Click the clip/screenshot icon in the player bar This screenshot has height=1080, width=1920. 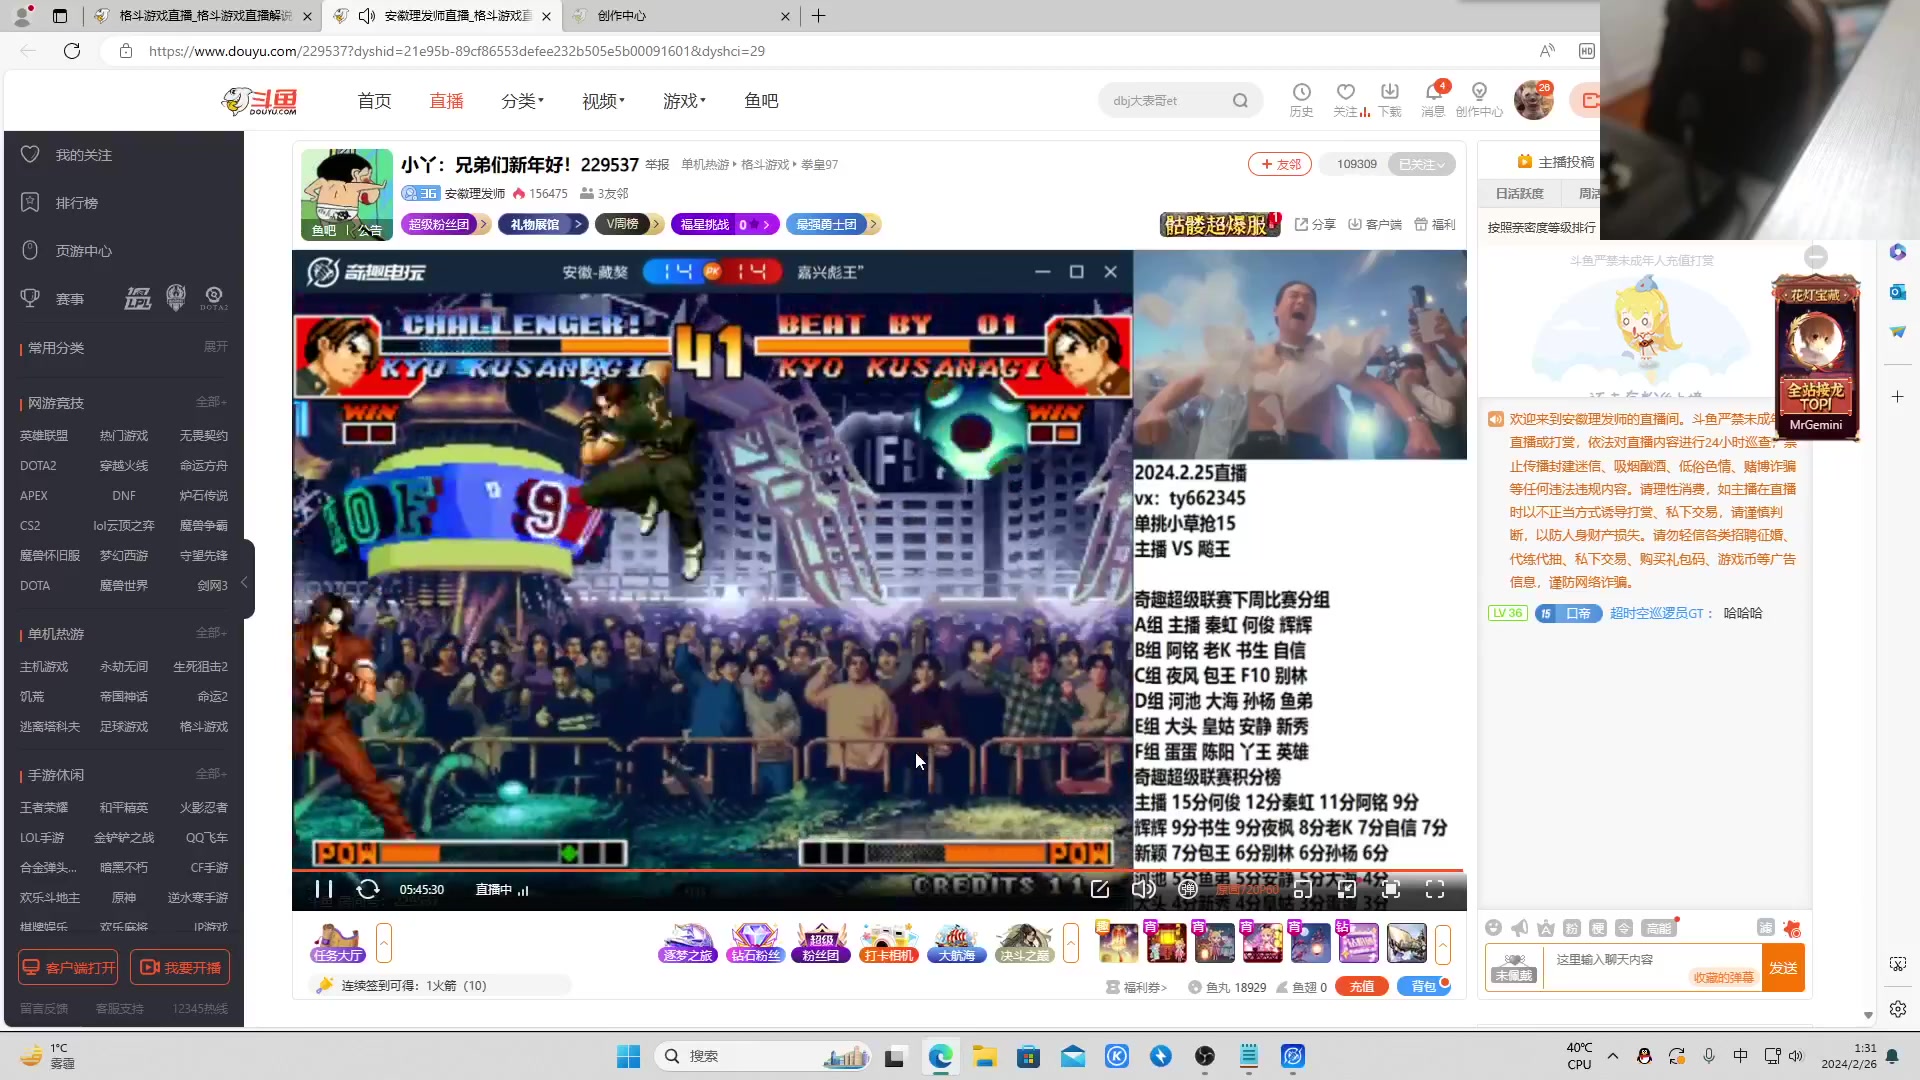pyautogui.click(x=1100, y=889)
